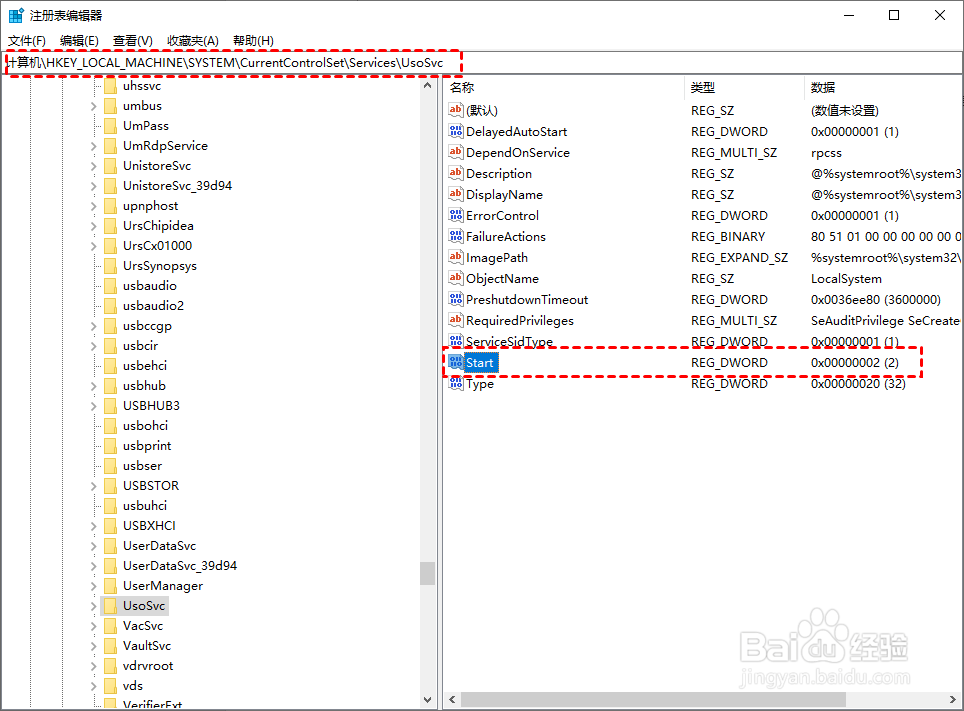The image size is (964, 711).
Task: Expand the USBSTOR tree node
Action: [92, 485]
